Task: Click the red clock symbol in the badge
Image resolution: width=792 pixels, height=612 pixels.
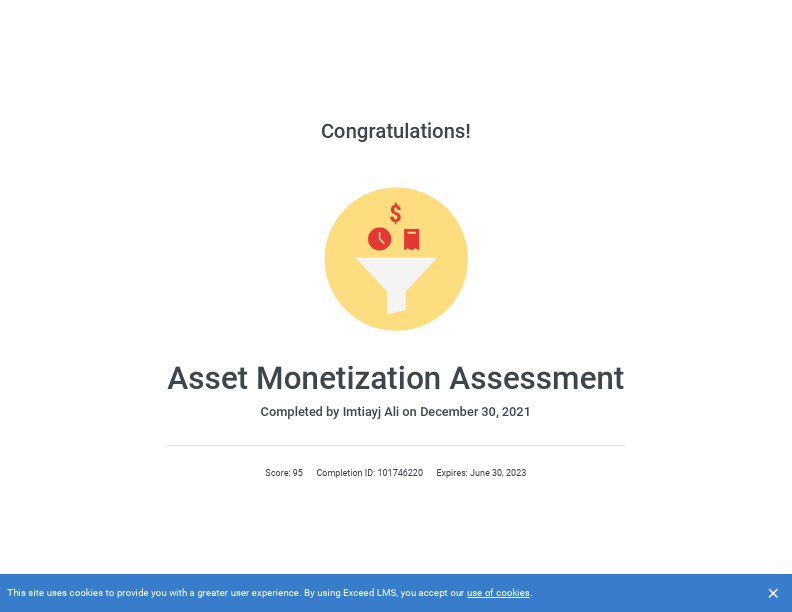Action: pos(379,239)
